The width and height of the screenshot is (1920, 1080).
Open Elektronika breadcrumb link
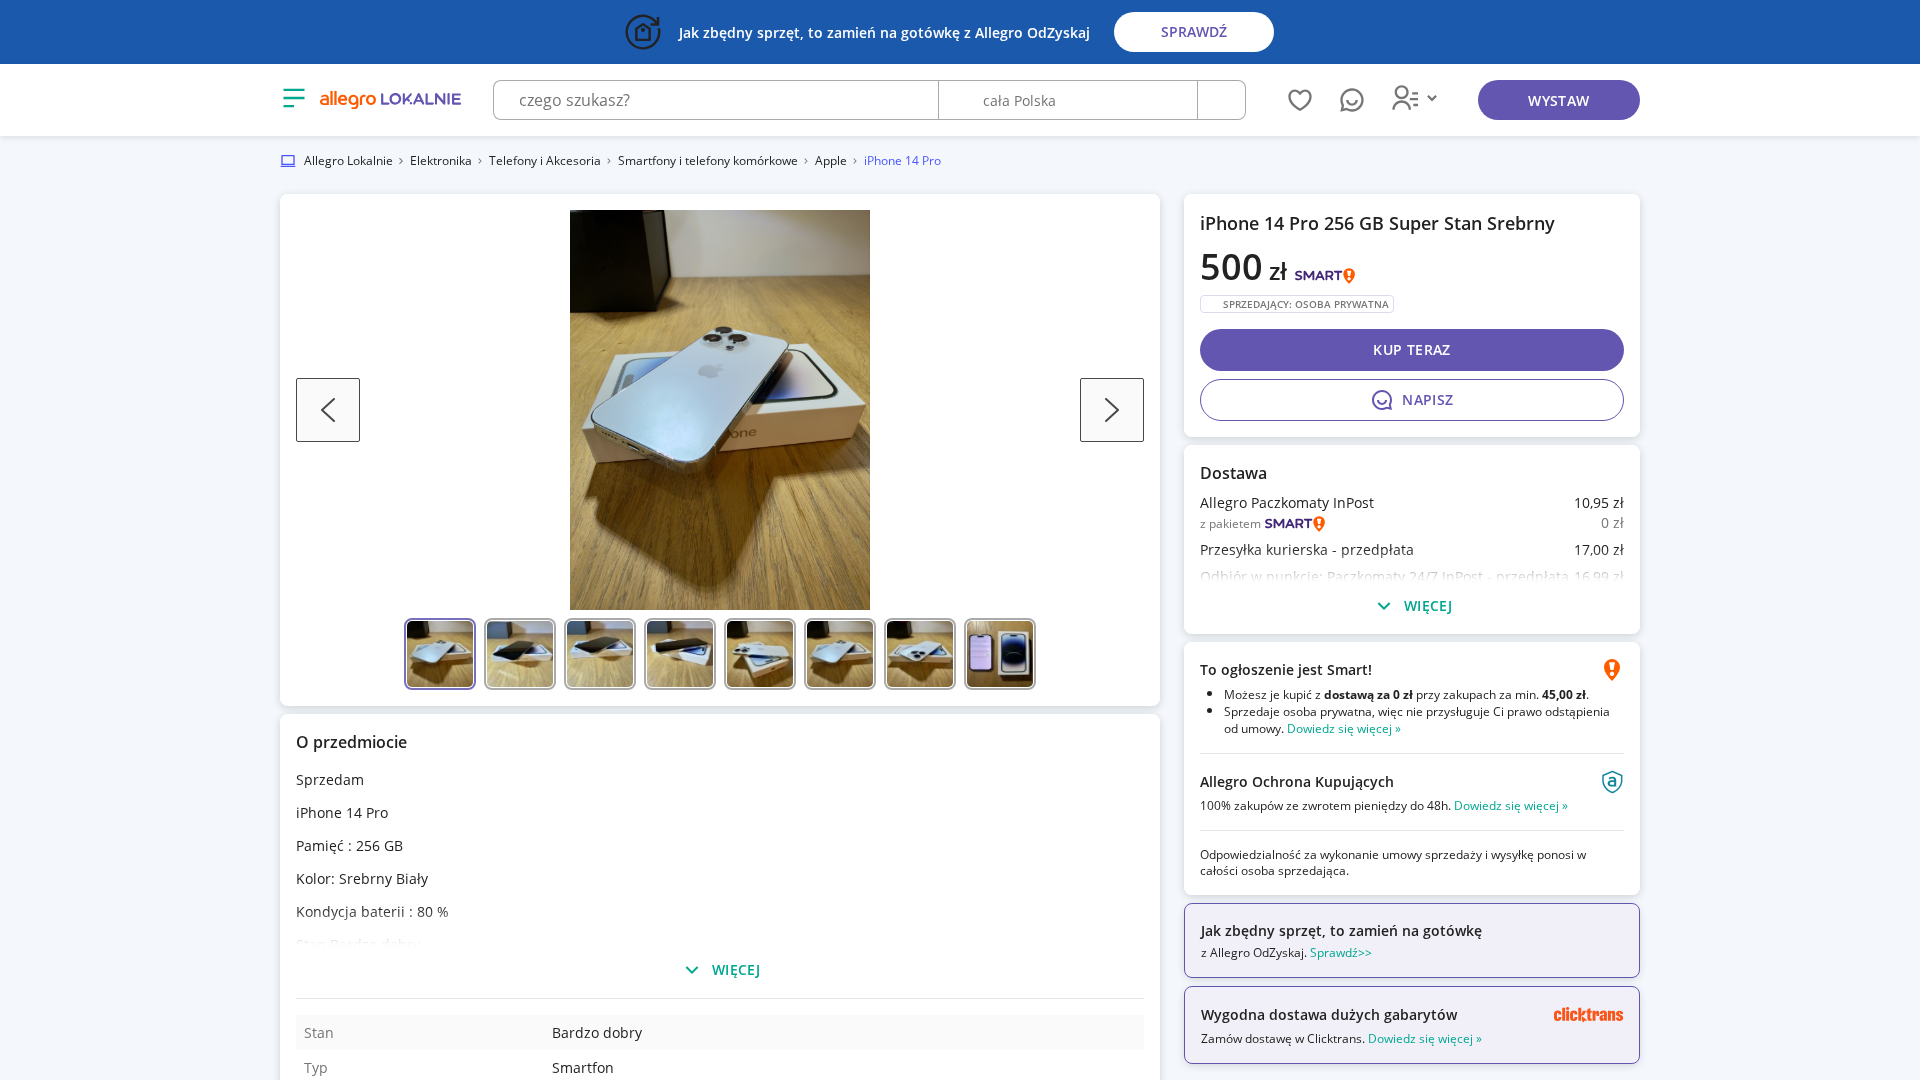tap(441, 161)
